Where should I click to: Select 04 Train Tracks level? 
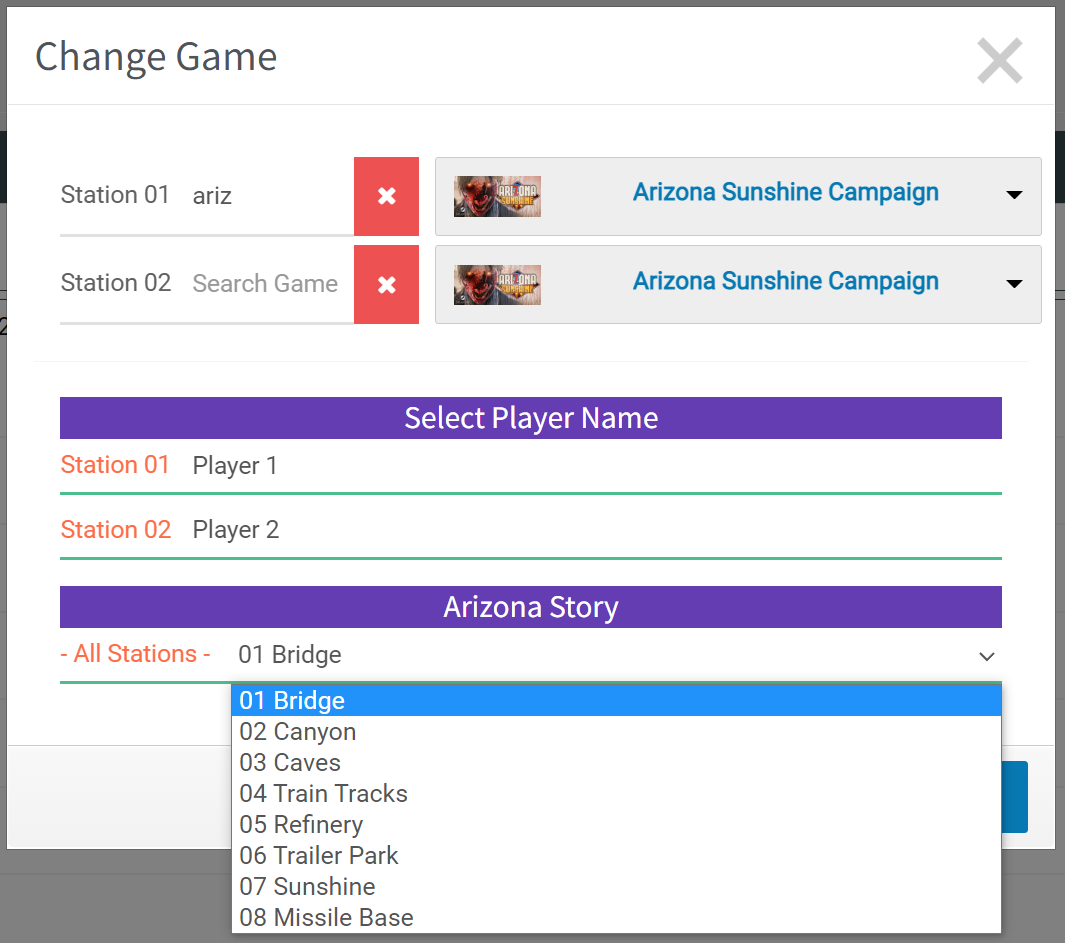point(617,794)
